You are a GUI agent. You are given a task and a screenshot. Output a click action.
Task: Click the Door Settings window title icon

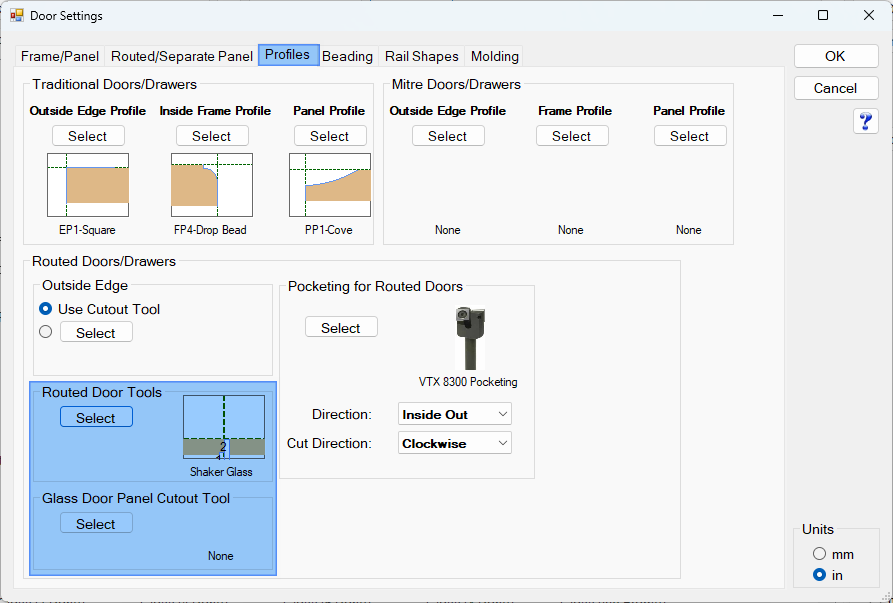click(x=17, y=16)
